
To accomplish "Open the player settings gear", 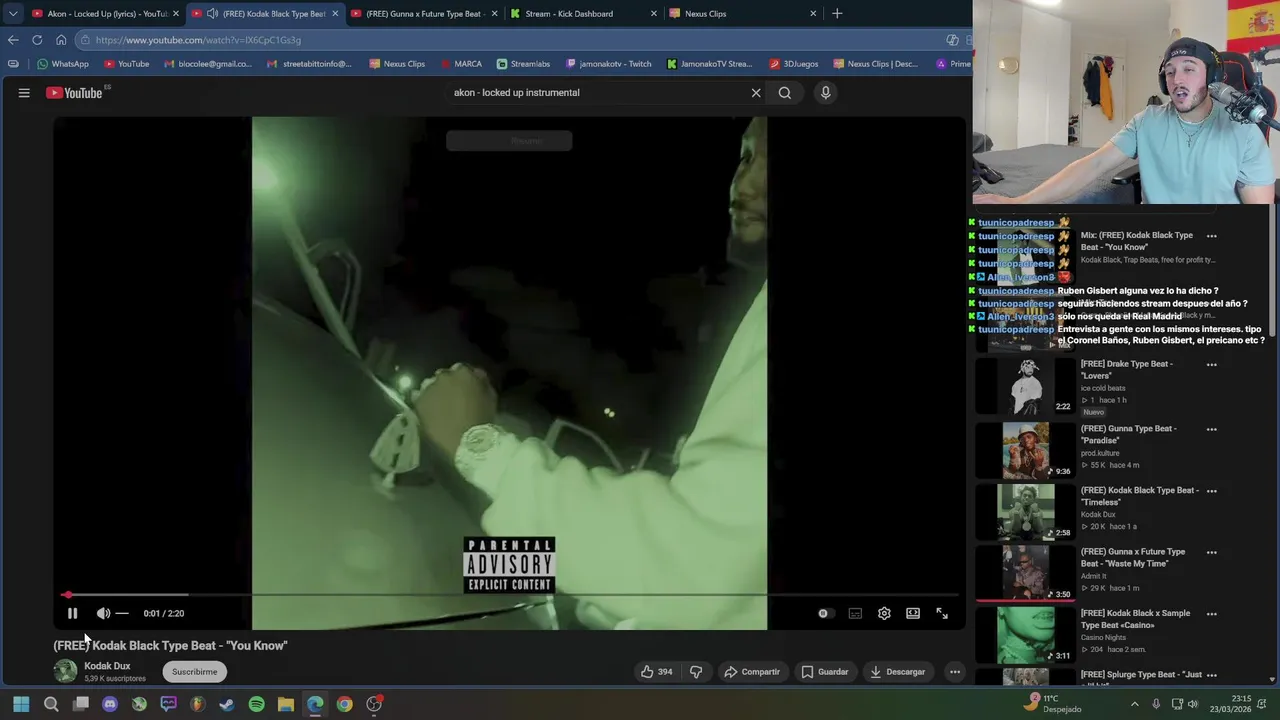I will [884, 613].
